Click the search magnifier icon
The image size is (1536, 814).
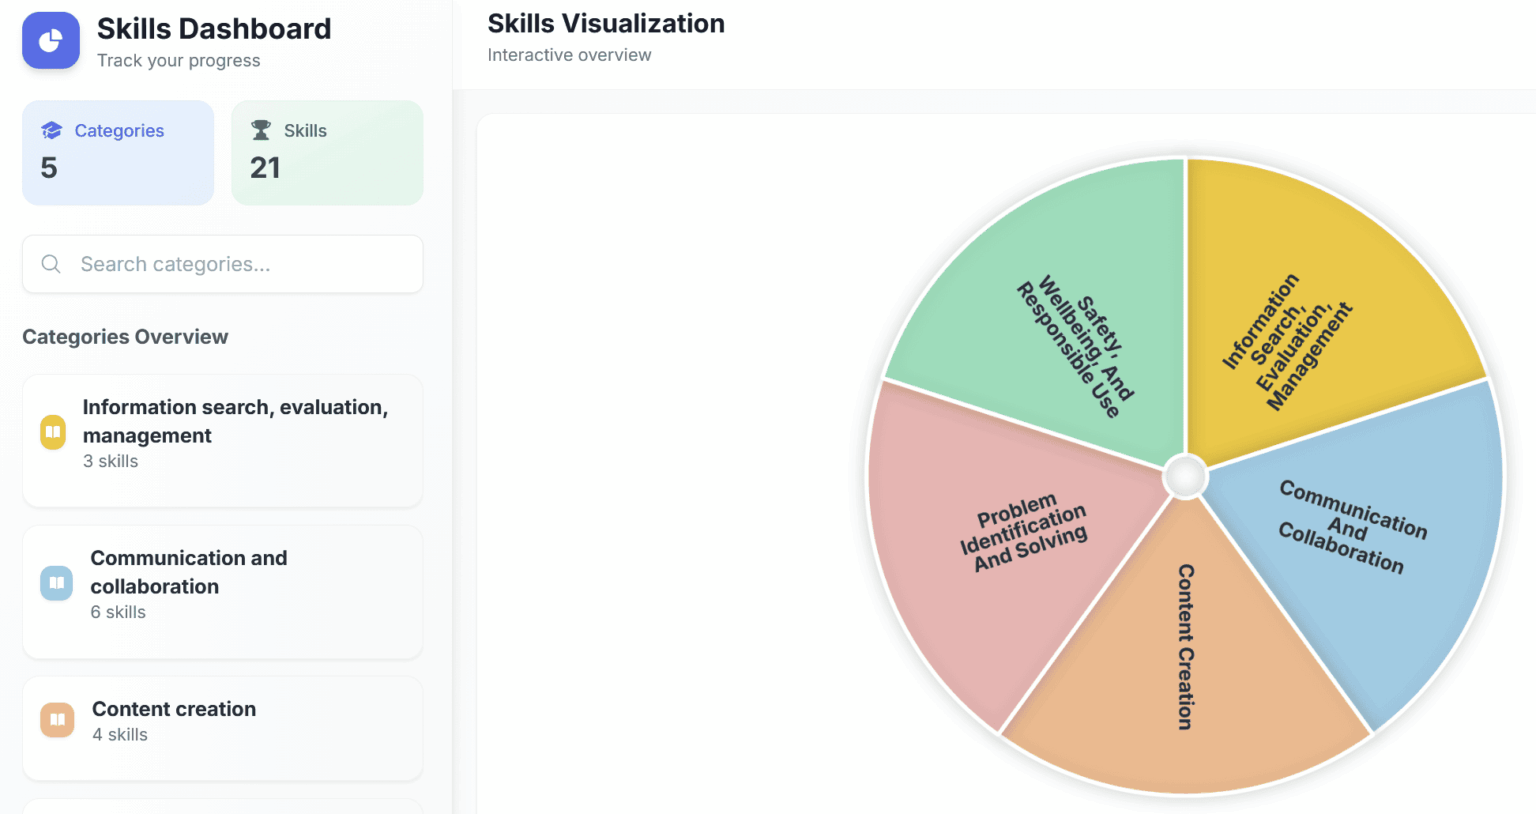(x=50, y=264)
